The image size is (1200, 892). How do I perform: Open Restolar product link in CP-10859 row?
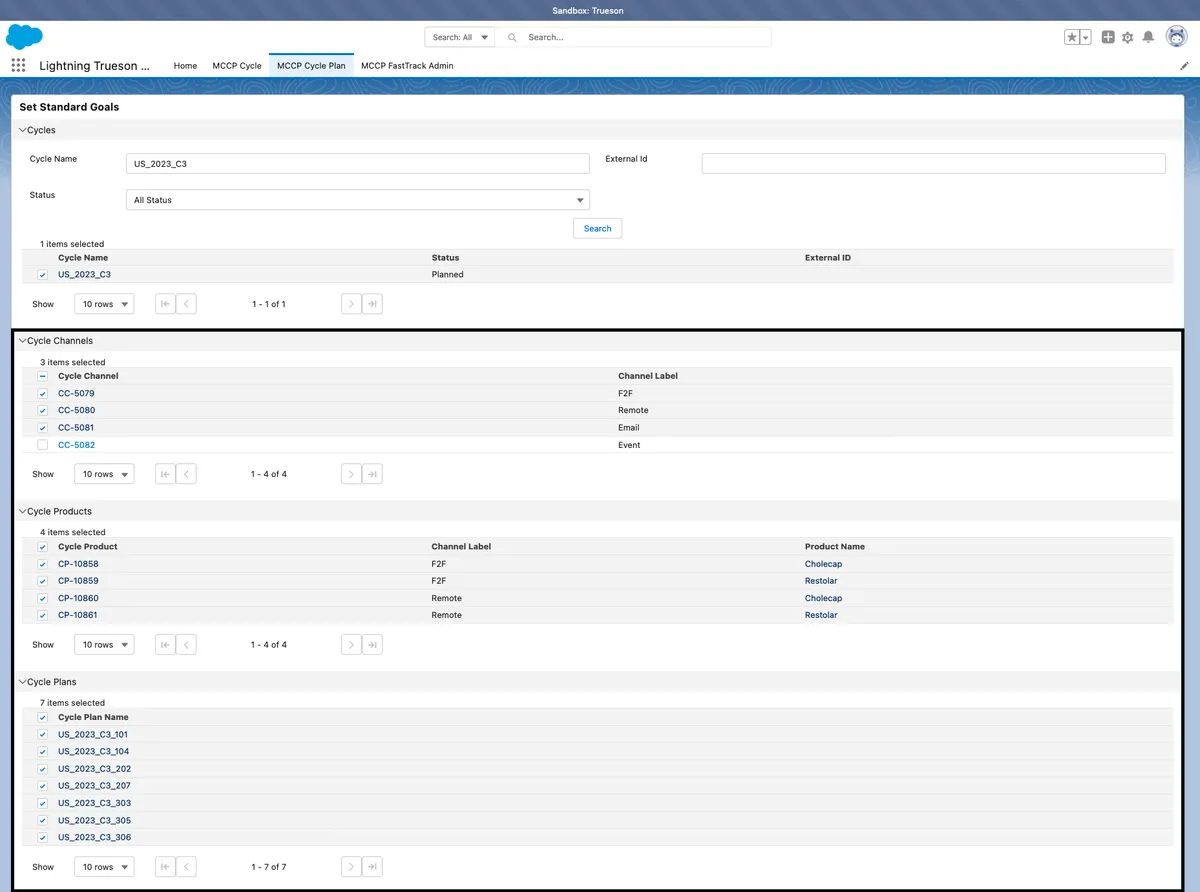tap(821, 581)
